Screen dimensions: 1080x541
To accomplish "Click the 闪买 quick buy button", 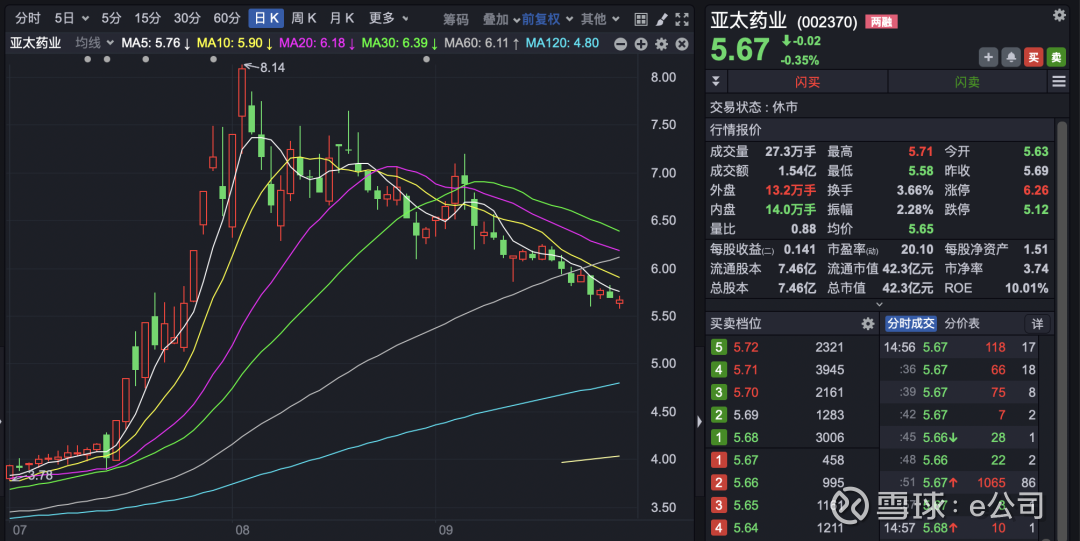I will tap(807, 82).
